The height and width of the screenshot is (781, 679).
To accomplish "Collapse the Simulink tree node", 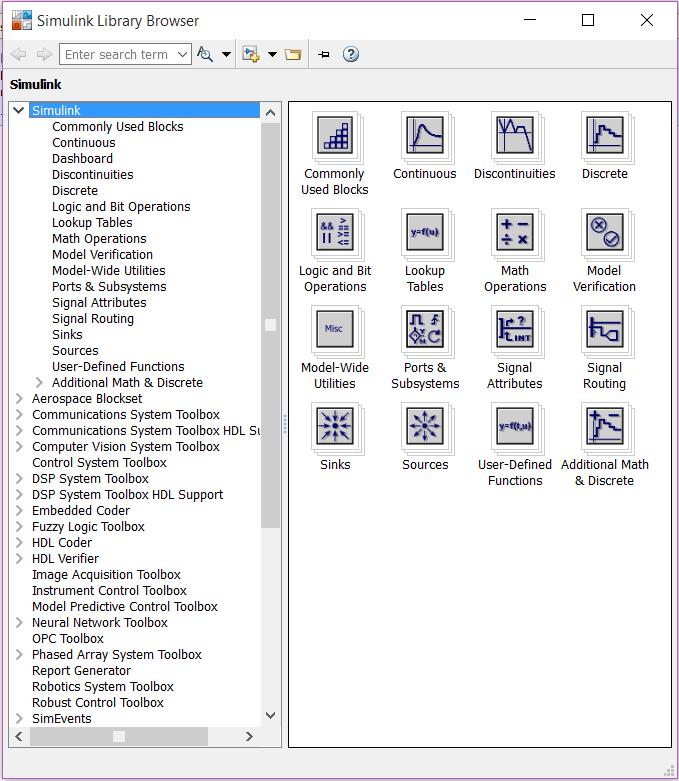I will tap(19, 110).
